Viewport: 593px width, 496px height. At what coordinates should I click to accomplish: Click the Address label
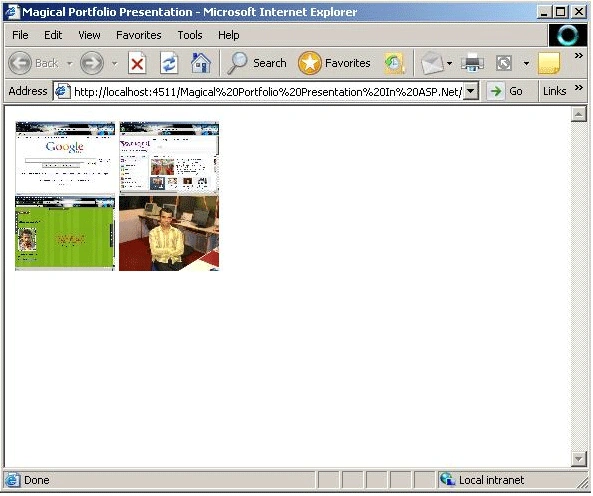click(x=28, y=91)
